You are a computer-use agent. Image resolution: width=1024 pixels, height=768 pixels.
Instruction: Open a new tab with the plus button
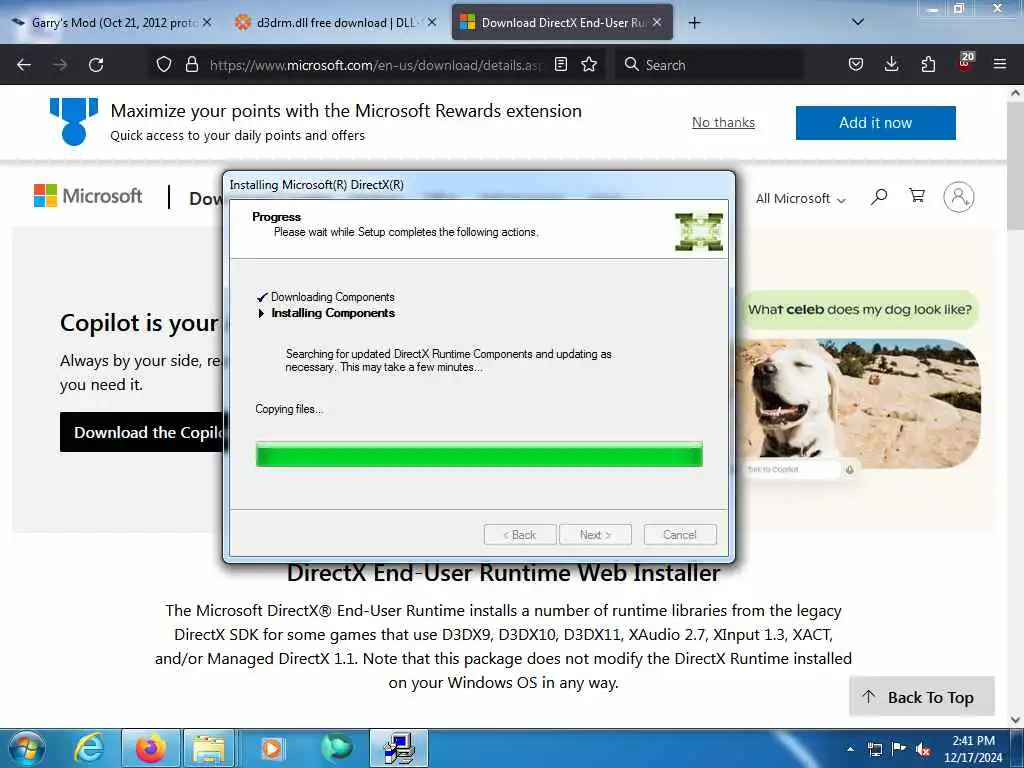694,23
